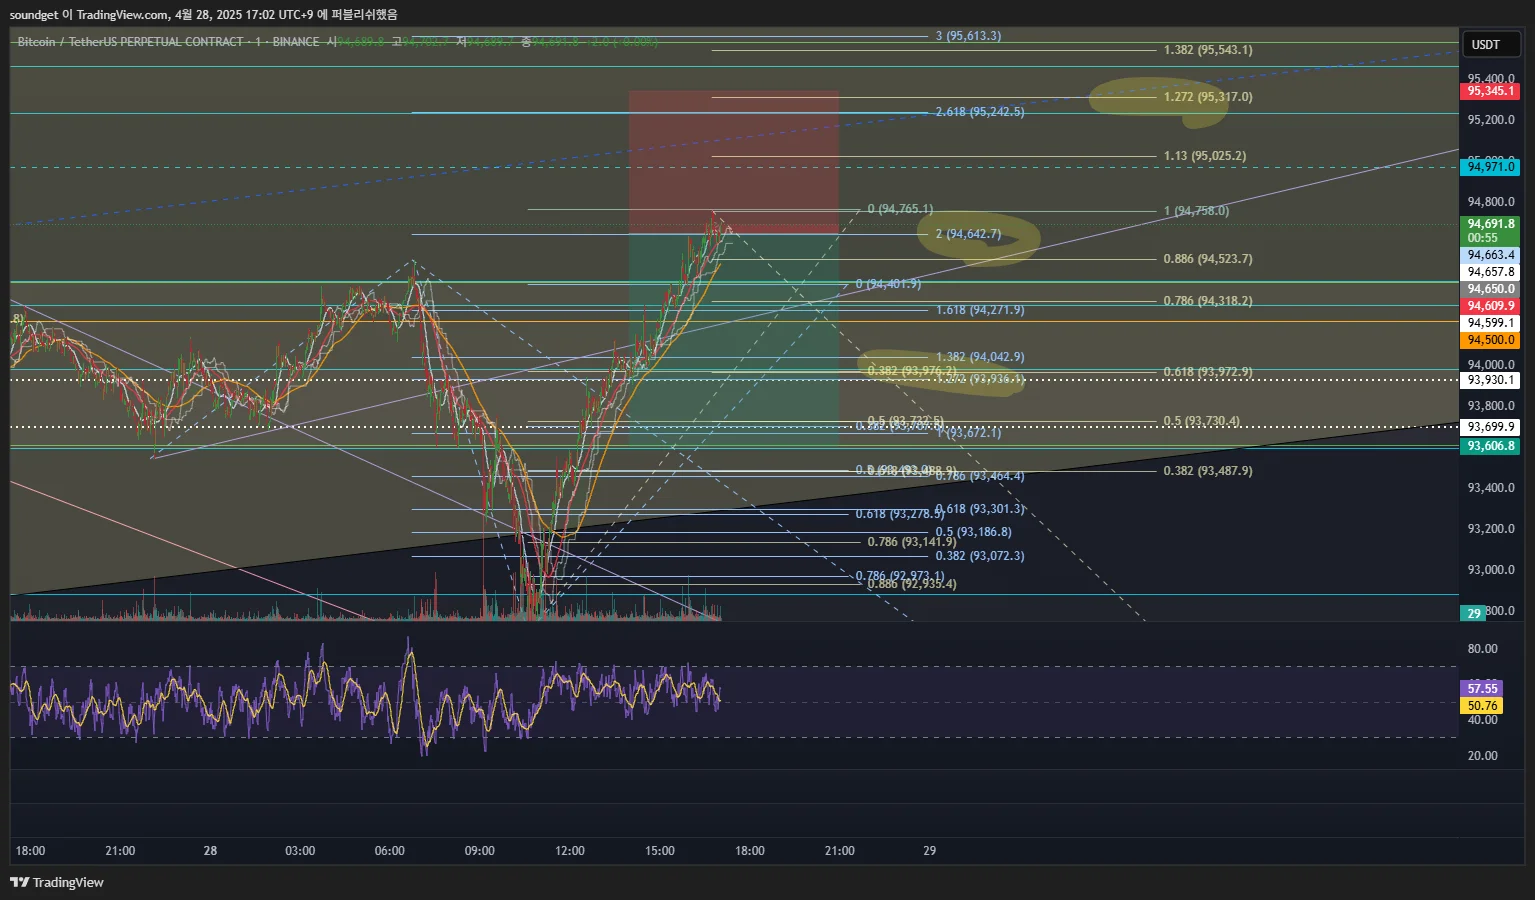Image resolution: width=1535 pixels, height=900 pixels.
Task: Select the 94,000.0 price scale label
Action: [1490, 364]
